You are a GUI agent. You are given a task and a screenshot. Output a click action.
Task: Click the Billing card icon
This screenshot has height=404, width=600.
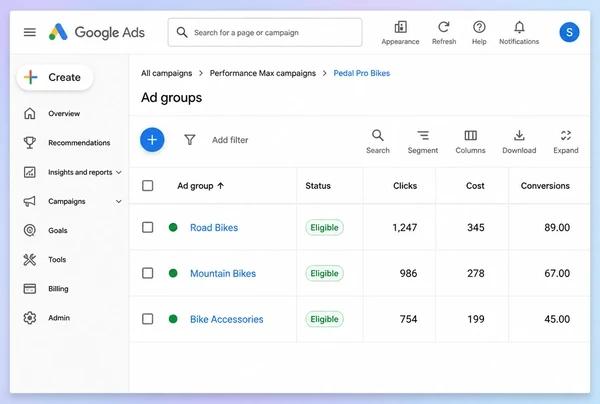pos(30,288)
